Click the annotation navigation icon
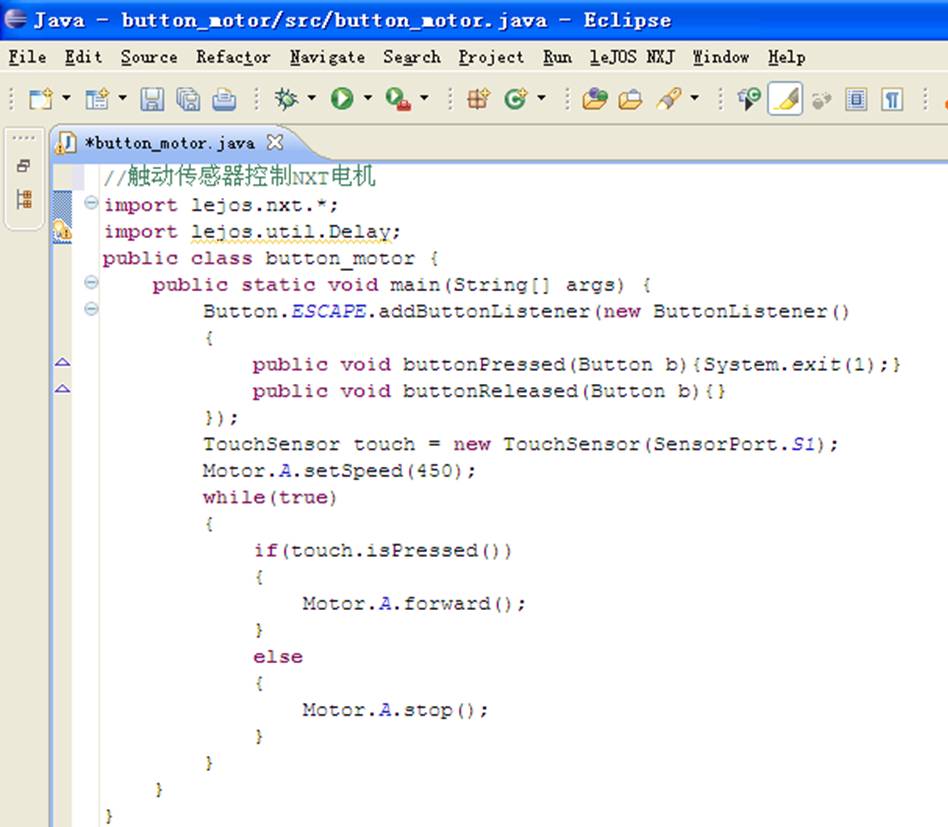 tap(749, 99)
